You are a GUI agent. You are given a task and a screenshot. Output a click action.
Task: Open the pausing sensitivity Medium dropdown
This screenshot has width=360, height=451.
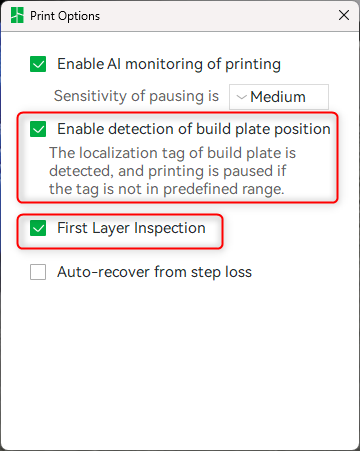pyautogui.click(x=279, y=97)
